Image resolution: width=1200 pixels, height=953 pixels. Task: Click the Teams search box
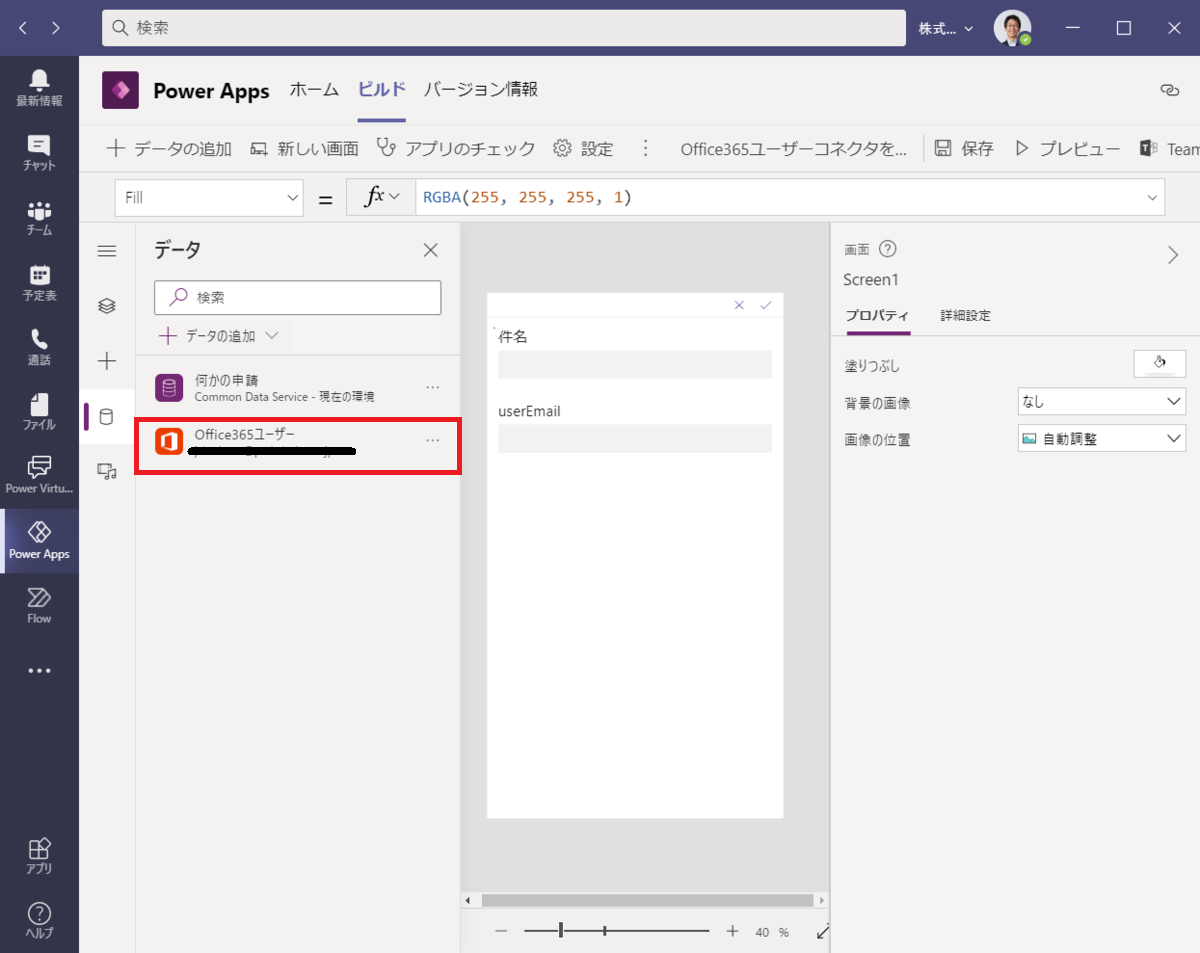pyautogui.click(x=504, y=28)
